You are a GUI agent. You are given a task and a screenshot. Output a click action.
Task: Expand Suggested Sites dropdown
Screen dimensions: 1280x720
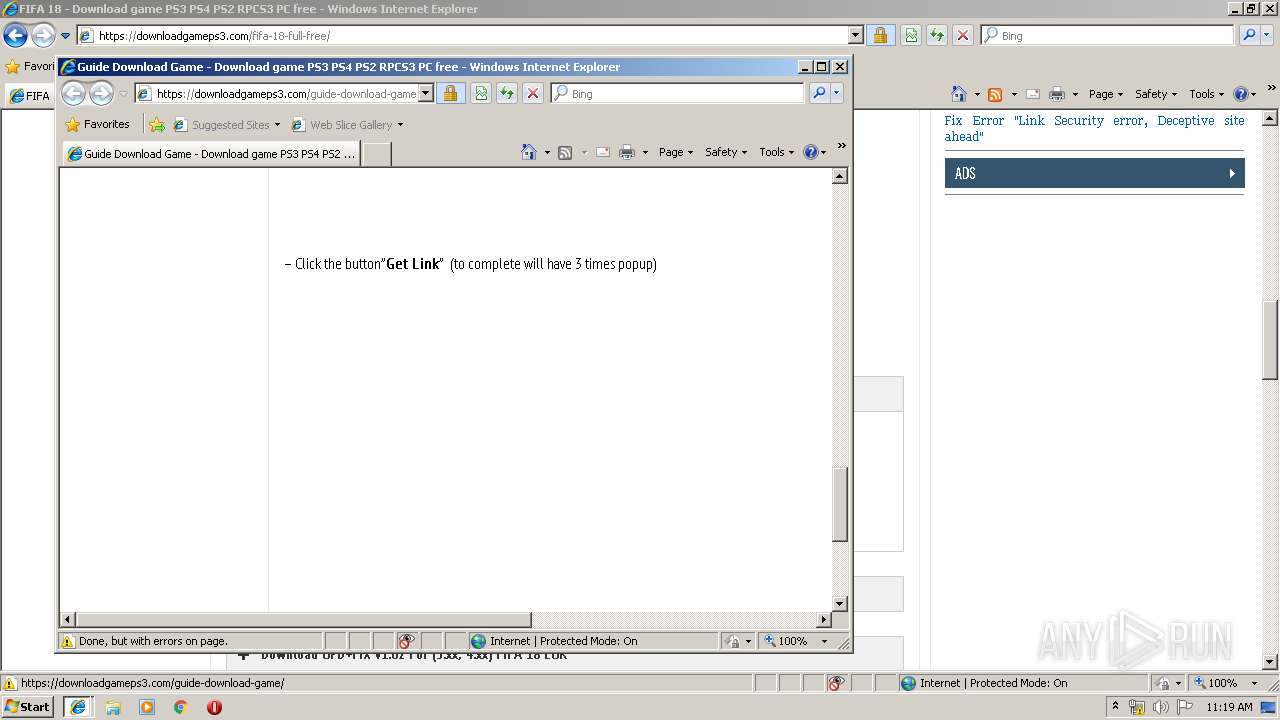[x=277, y=125]
